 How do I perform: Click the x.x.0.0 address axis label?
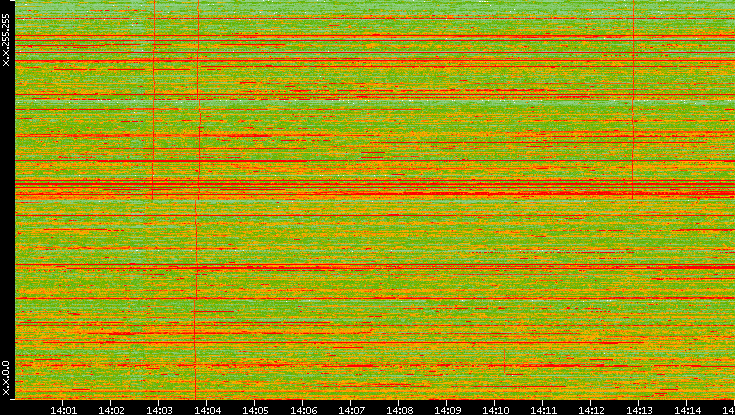click(x=6, y=378)
